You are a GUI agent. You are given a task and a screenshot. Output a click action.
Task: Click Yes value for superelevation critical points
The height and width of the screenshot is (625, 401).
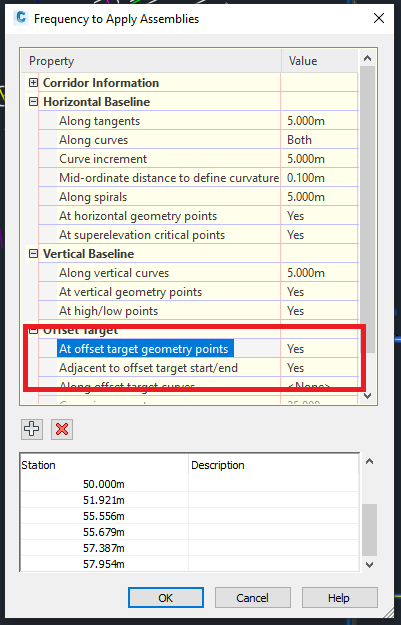[x=295, y=235]
